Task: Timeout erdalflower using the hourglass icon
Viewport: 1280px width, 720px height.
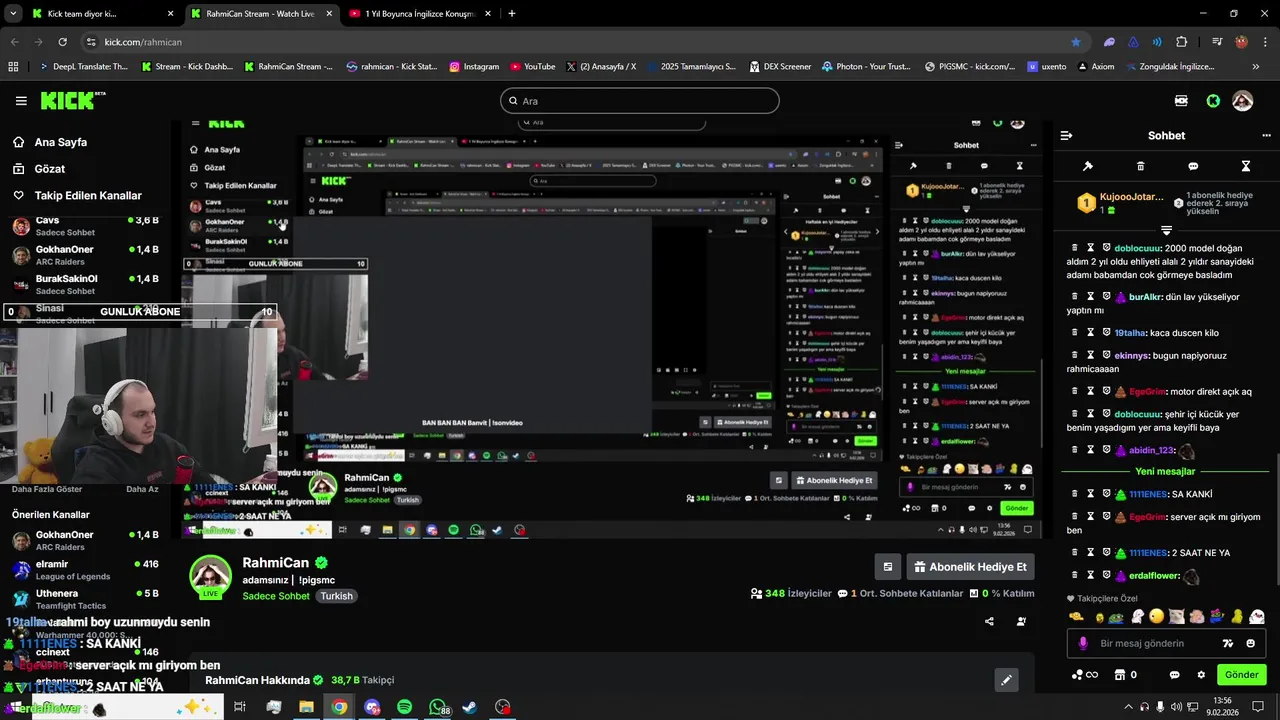Action: tap(1091, 576)
